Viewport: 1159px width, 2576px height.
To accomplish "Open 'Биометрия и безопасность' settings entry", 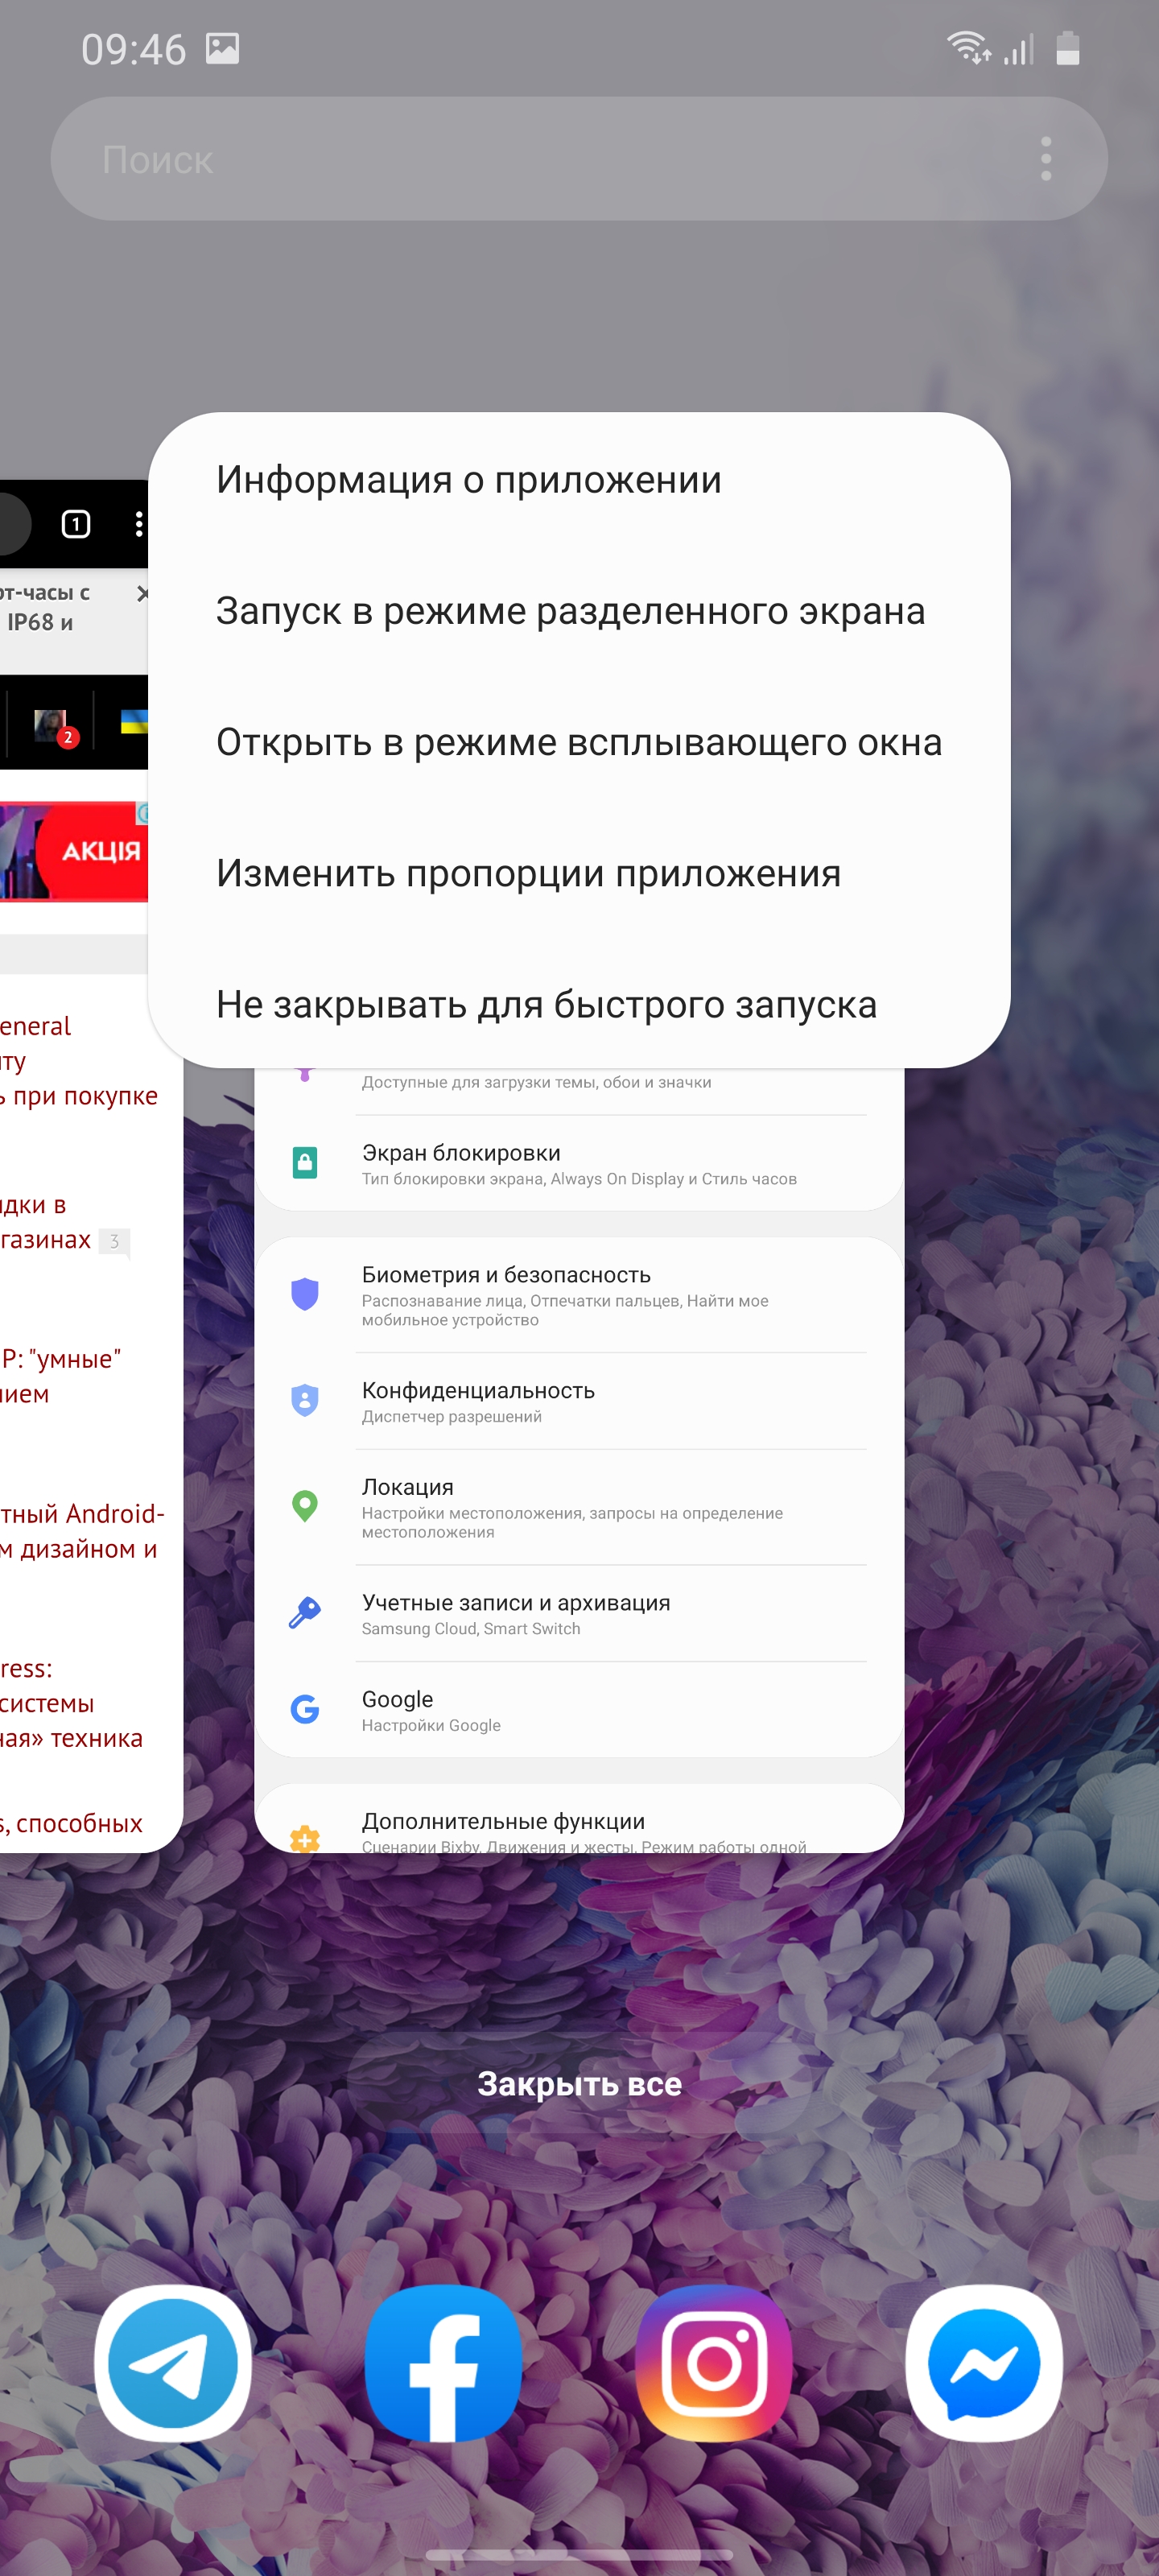I will [x=578, y=1295].
